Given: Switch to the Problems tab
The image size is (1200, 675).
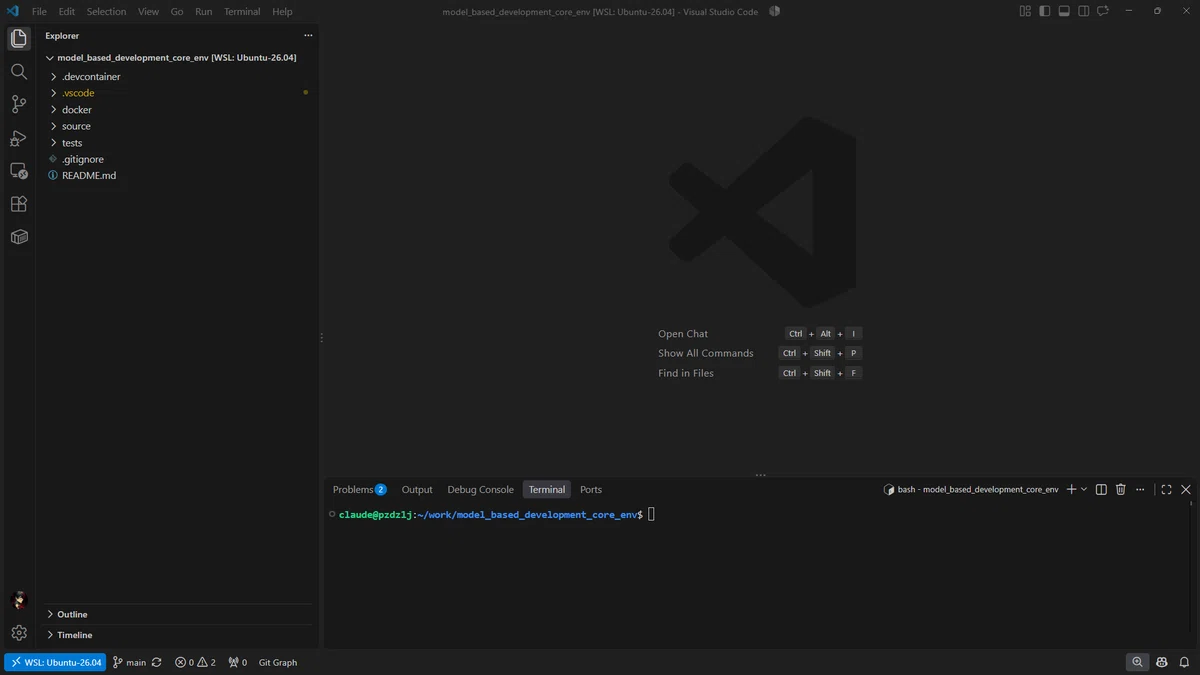Looking at the screenshot, I should click(359, 490).
